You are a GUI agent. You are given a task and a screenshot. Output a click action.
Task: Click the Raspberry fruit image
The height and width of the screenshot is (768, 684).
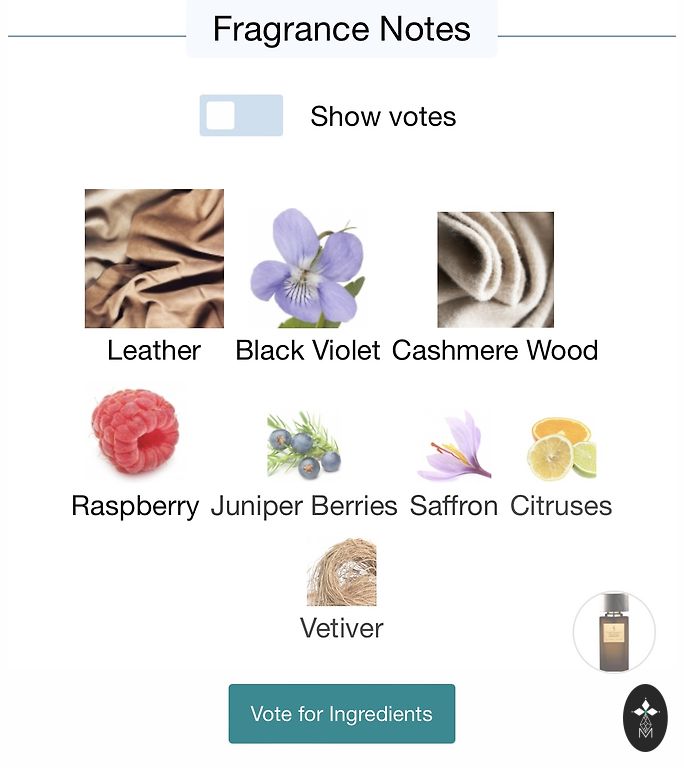pyautogui.click(x=135, y=433)
